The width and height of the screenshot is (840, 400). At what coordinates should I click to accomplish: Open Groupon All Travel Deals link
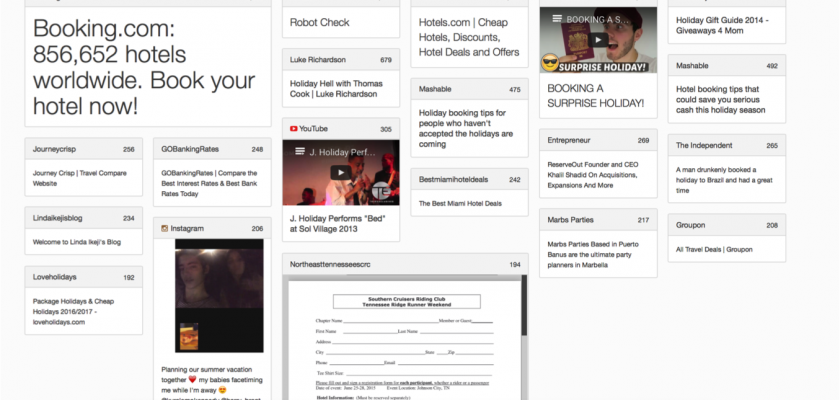click(x=714, y=249)
